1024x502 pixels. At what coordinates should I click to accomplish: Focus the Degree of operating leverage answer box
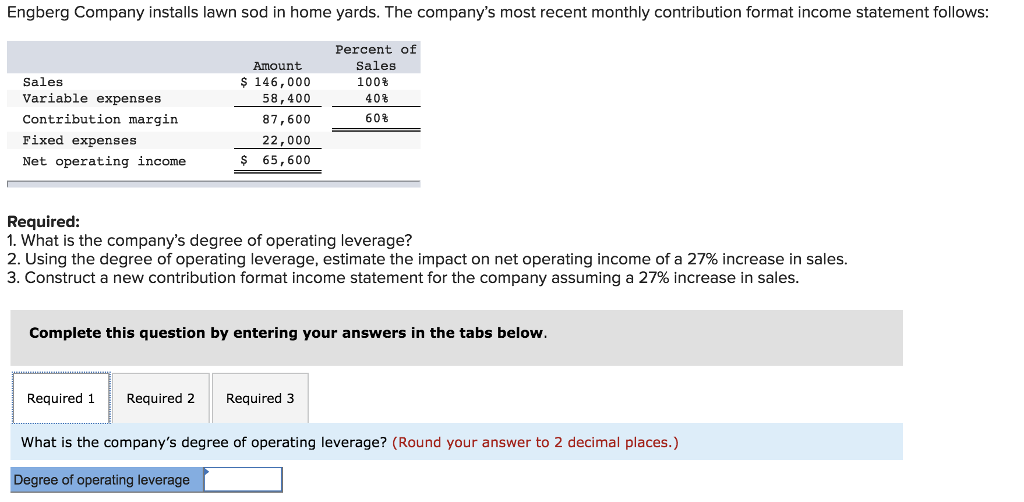(244, 480)
